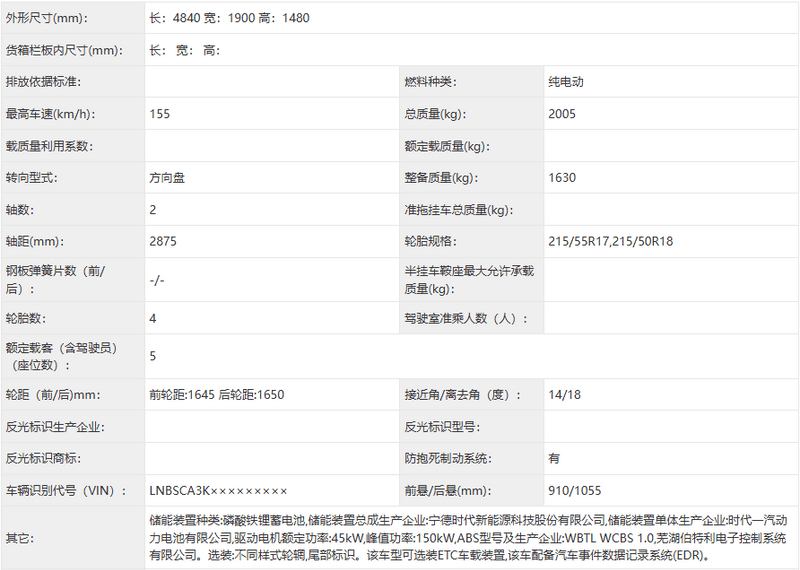The height and width of the screenshot is (570, 800).
Task: Select the total mass value 2005
Action: 562,114
